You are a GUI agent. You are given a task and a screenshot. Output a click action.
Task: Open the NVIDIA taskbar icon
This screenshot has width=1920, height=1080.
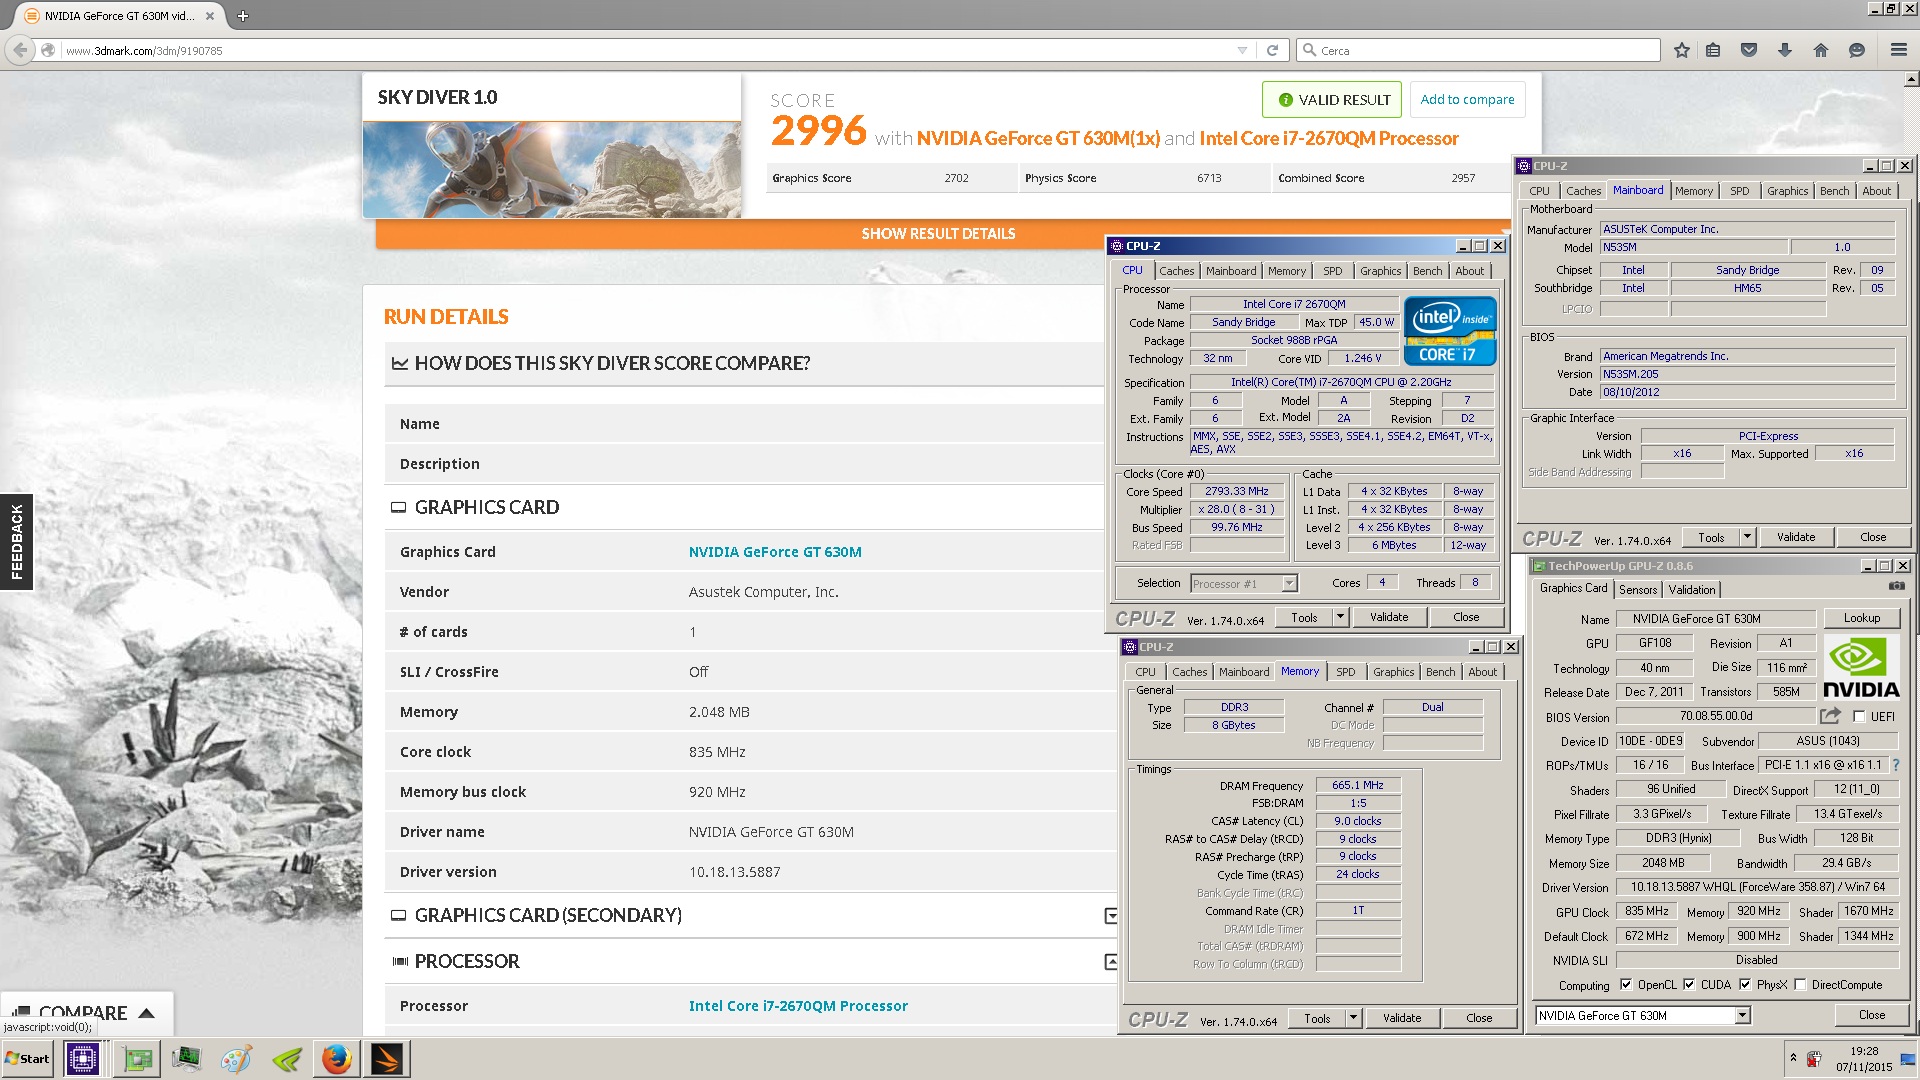pos(287,1058)
